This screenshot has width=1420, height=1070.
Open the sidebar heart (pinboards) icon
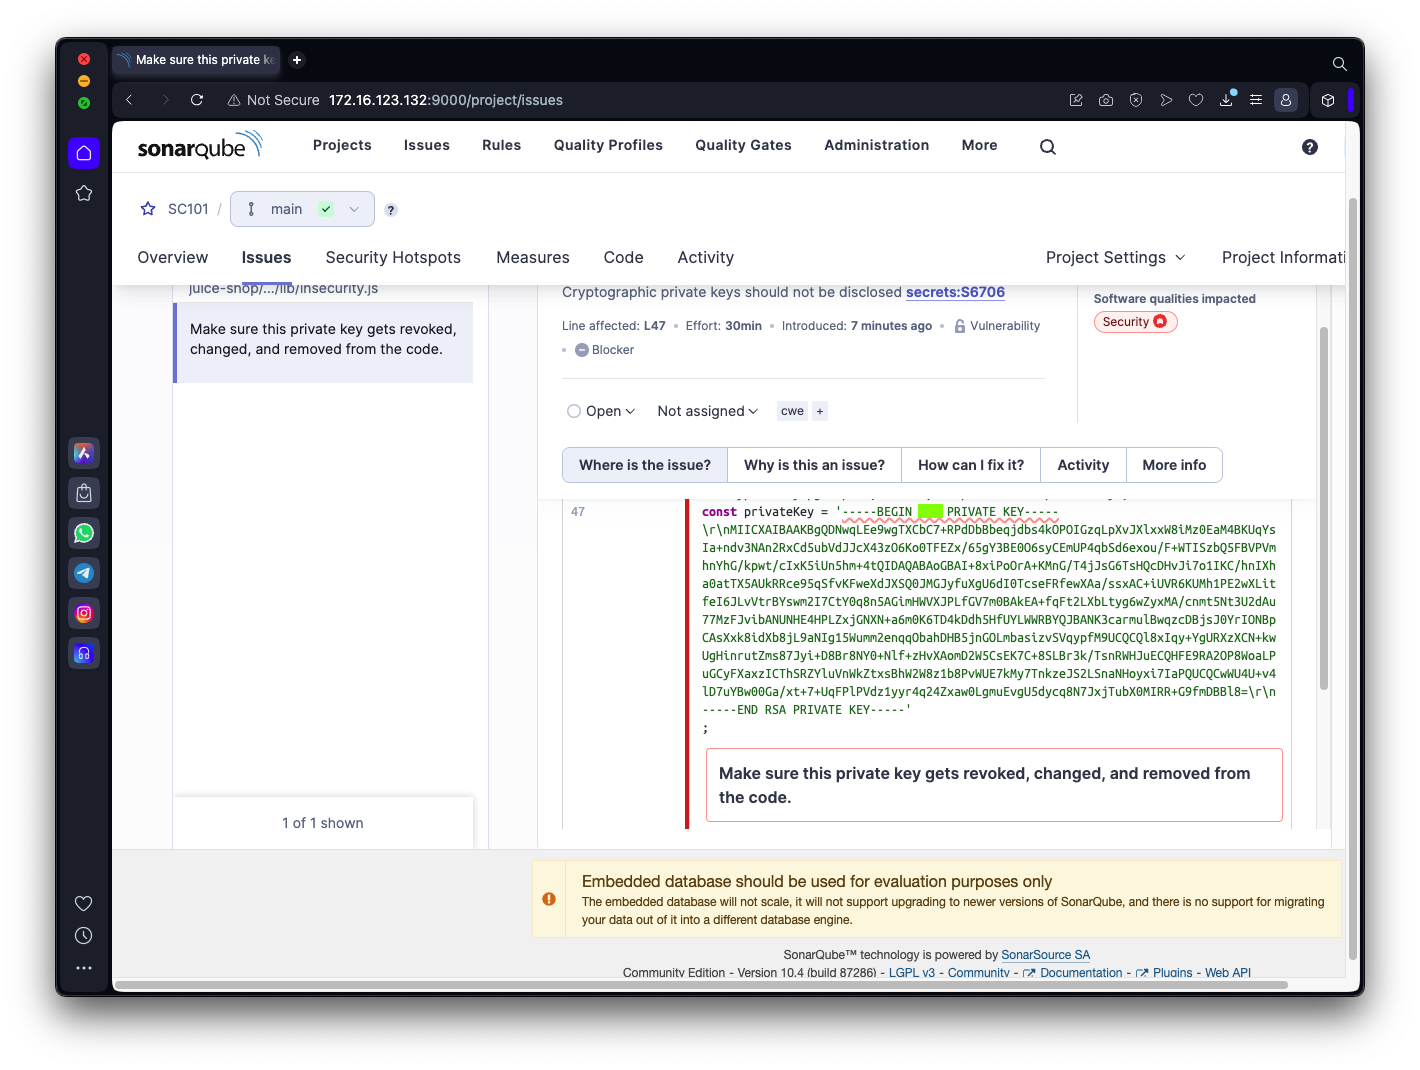click(84, 903)
